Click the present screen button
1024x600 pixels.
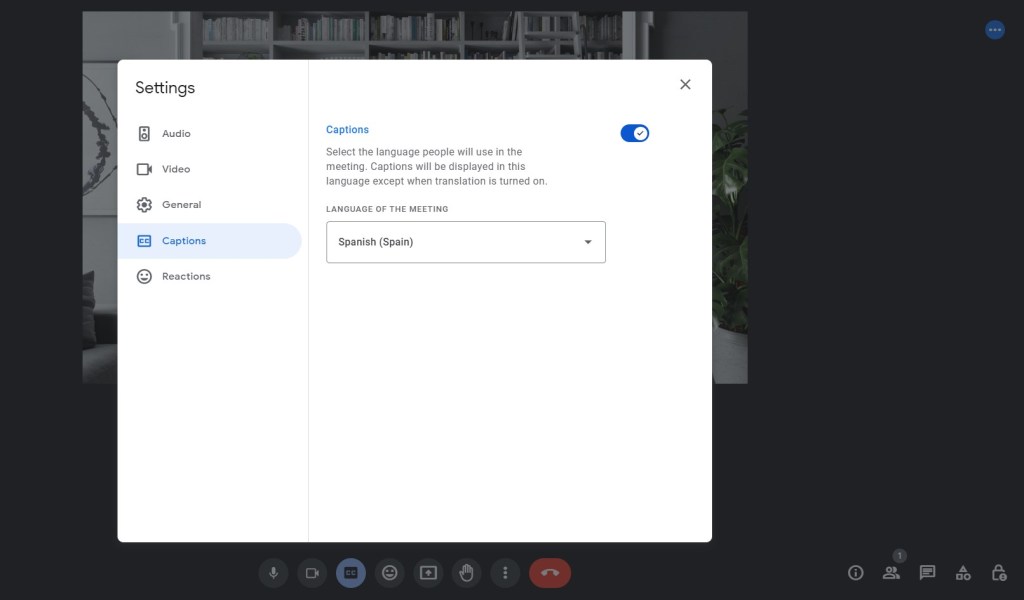pyautogui.click(x=428, y=573)
